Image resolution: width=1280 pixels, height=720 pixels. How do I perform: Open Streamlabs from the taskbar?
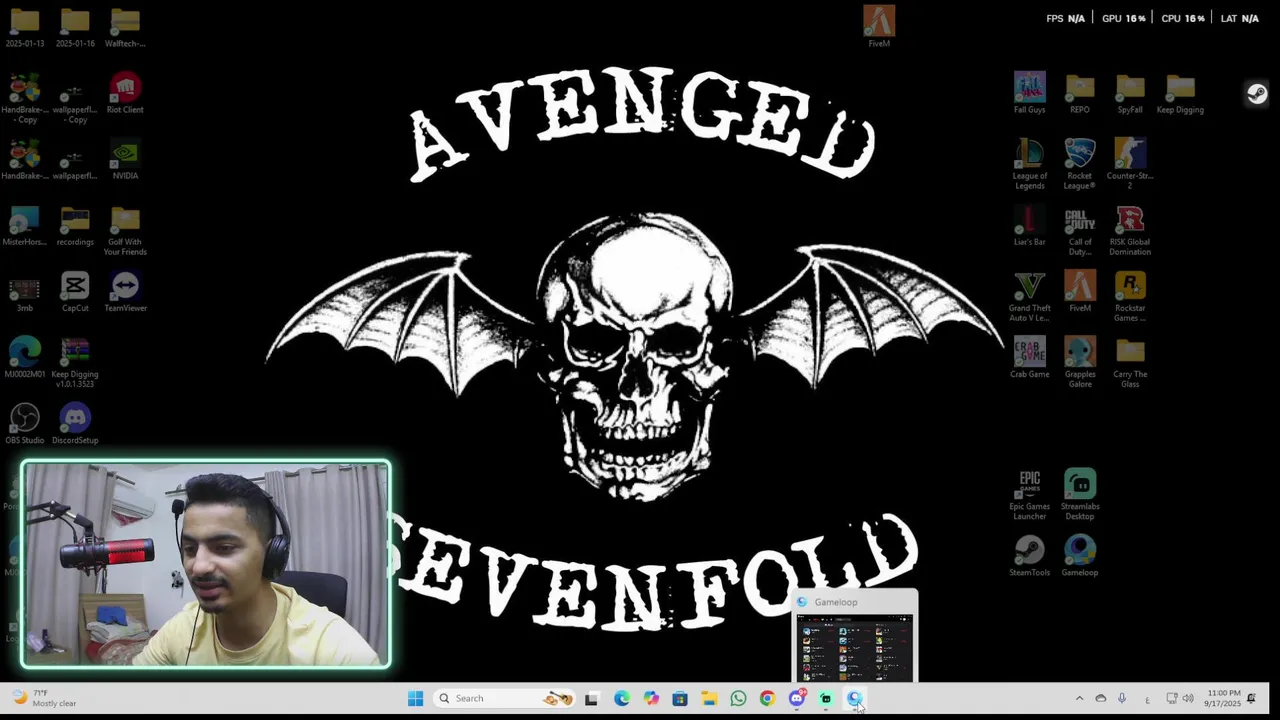tap(826, 699)
